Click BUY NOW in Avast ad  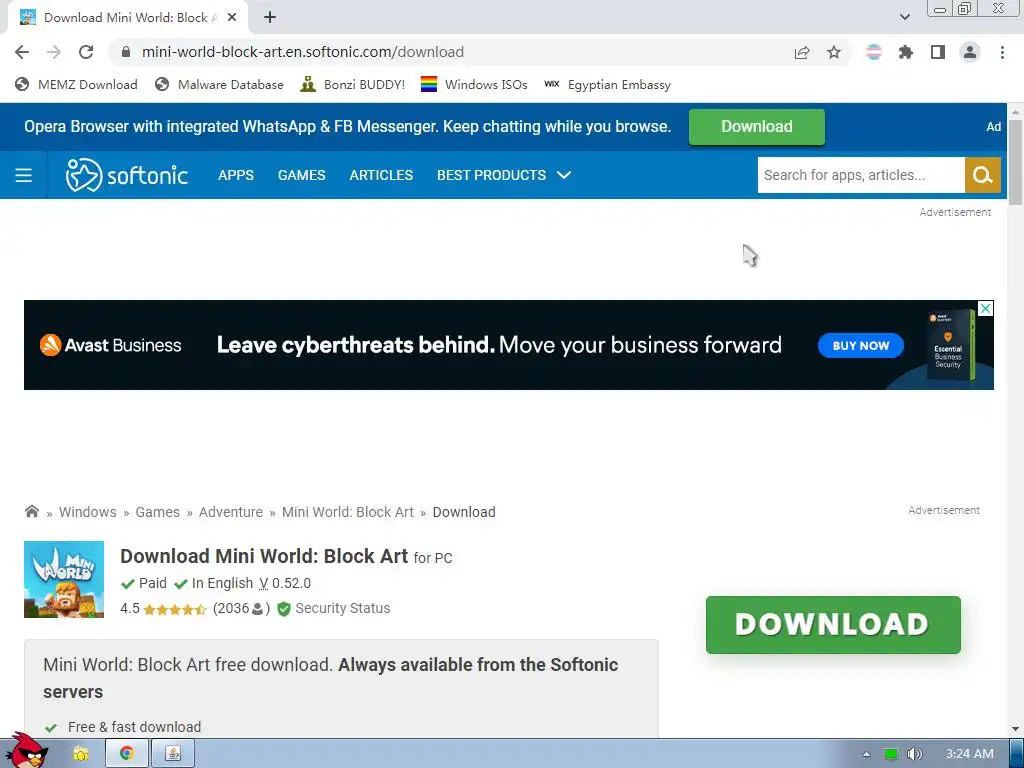[861, 345]
